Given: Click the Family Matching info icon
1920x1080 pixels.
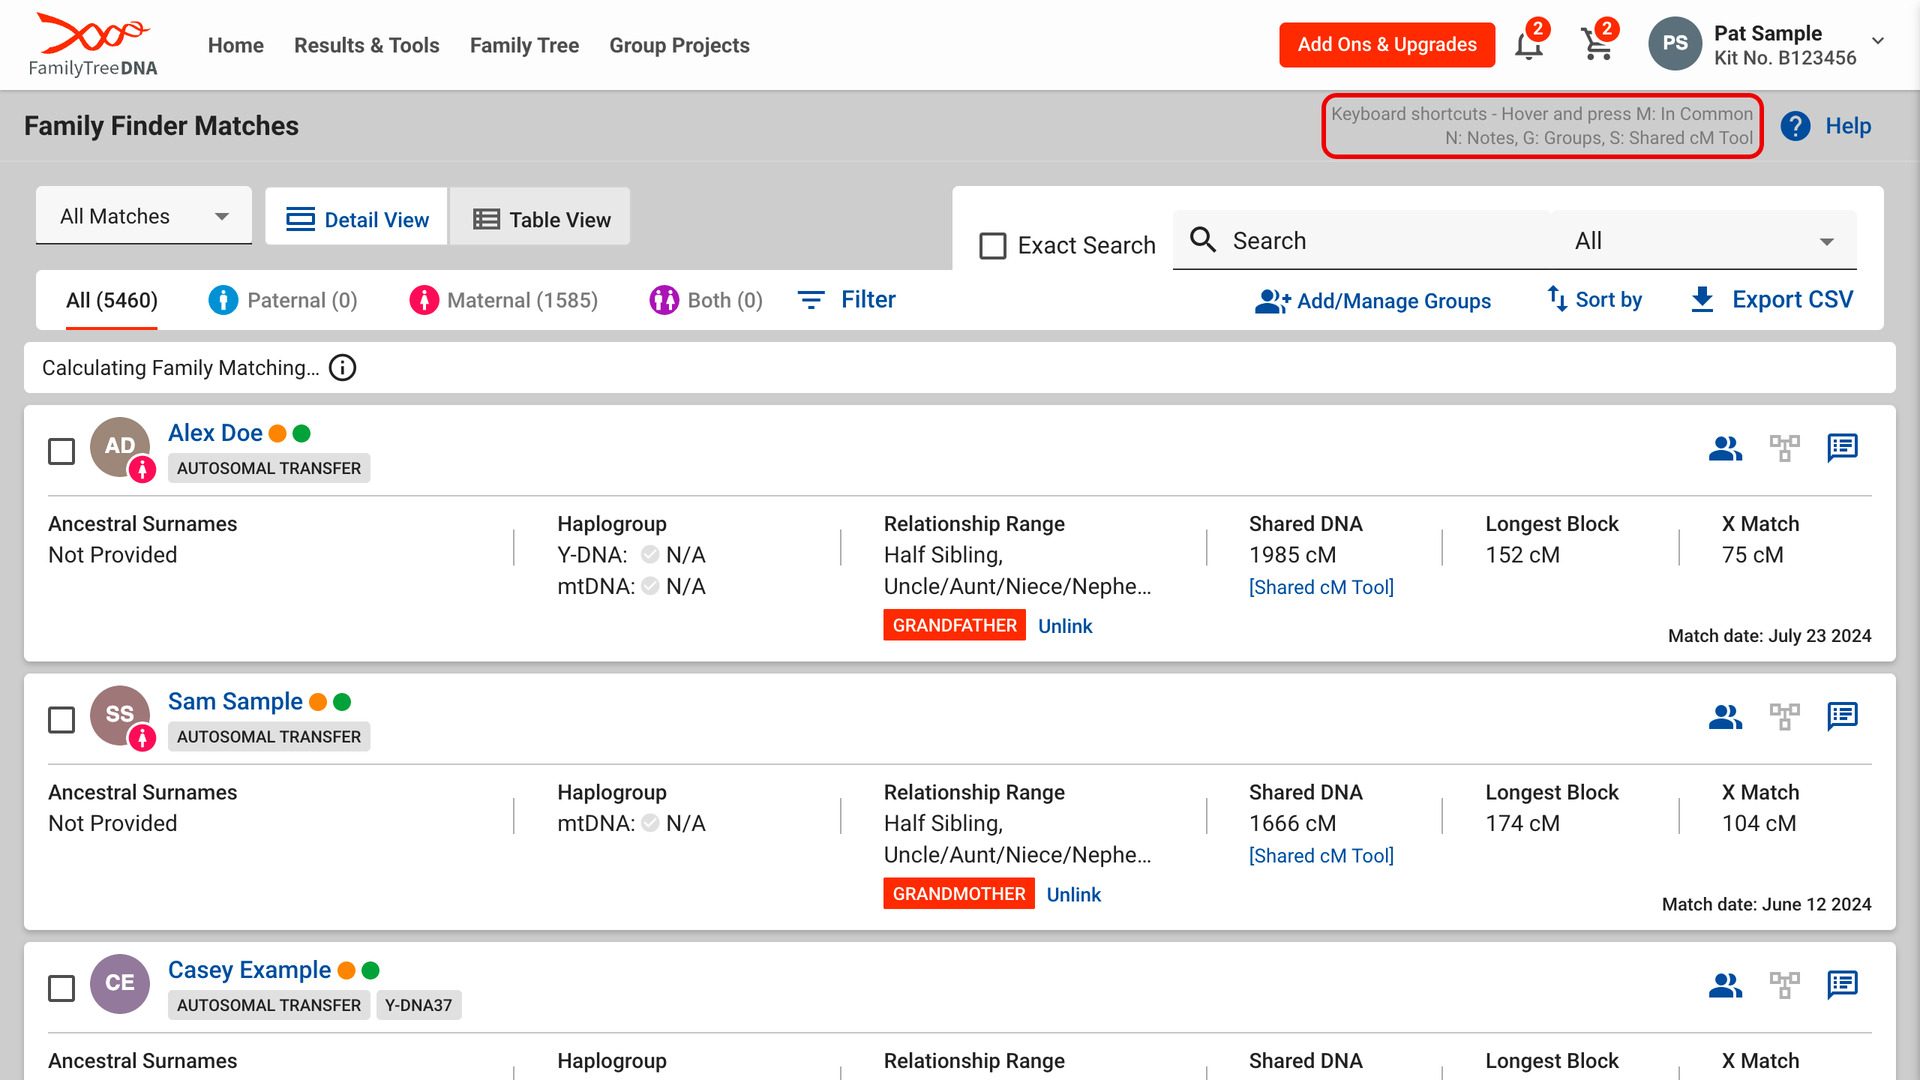Looking at the screenshot, I should 342,368.
